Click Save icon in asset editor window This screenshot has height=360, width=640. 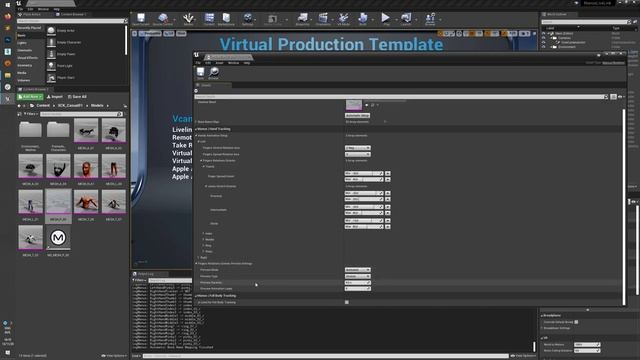200,73
